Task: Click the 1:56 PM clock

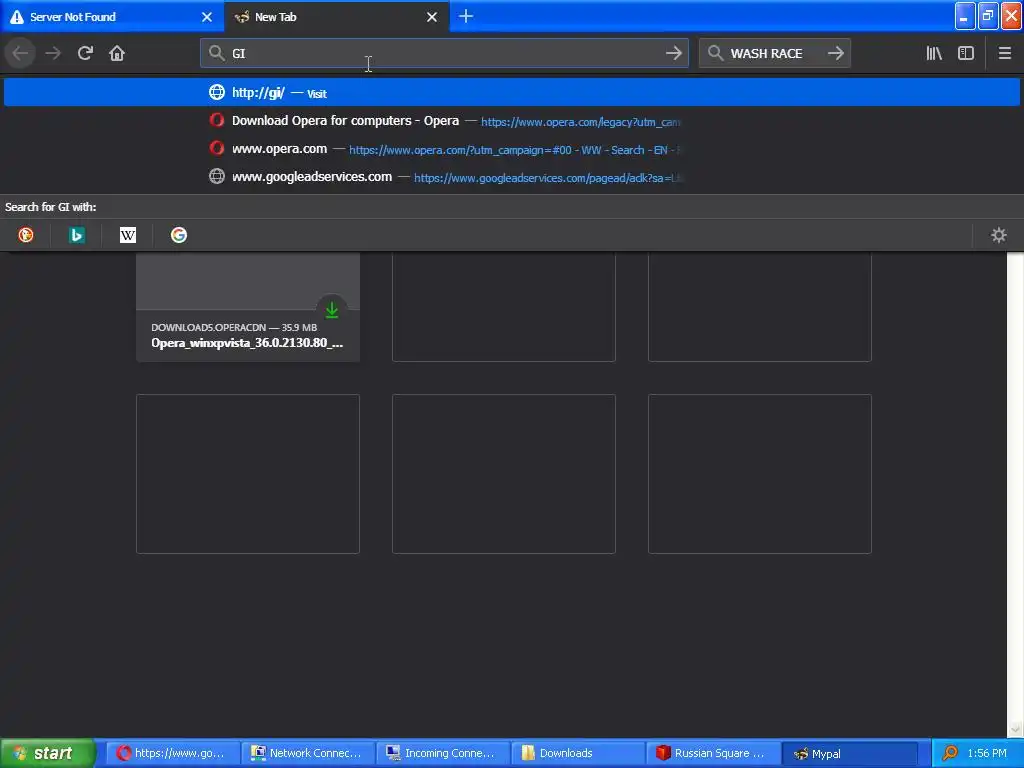Action: 987,753
